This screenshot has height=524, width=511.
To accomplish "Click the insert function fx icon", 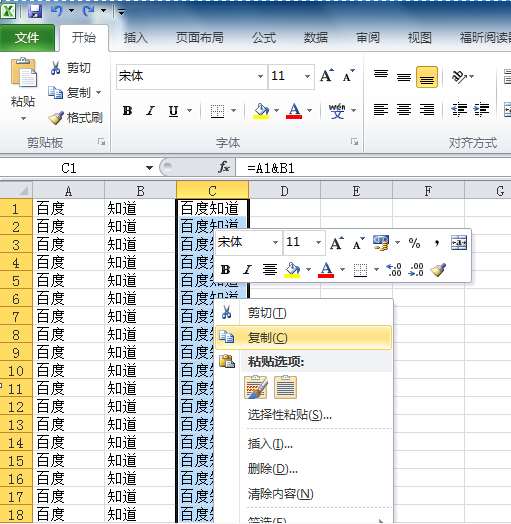I will (x=224, y=167).
